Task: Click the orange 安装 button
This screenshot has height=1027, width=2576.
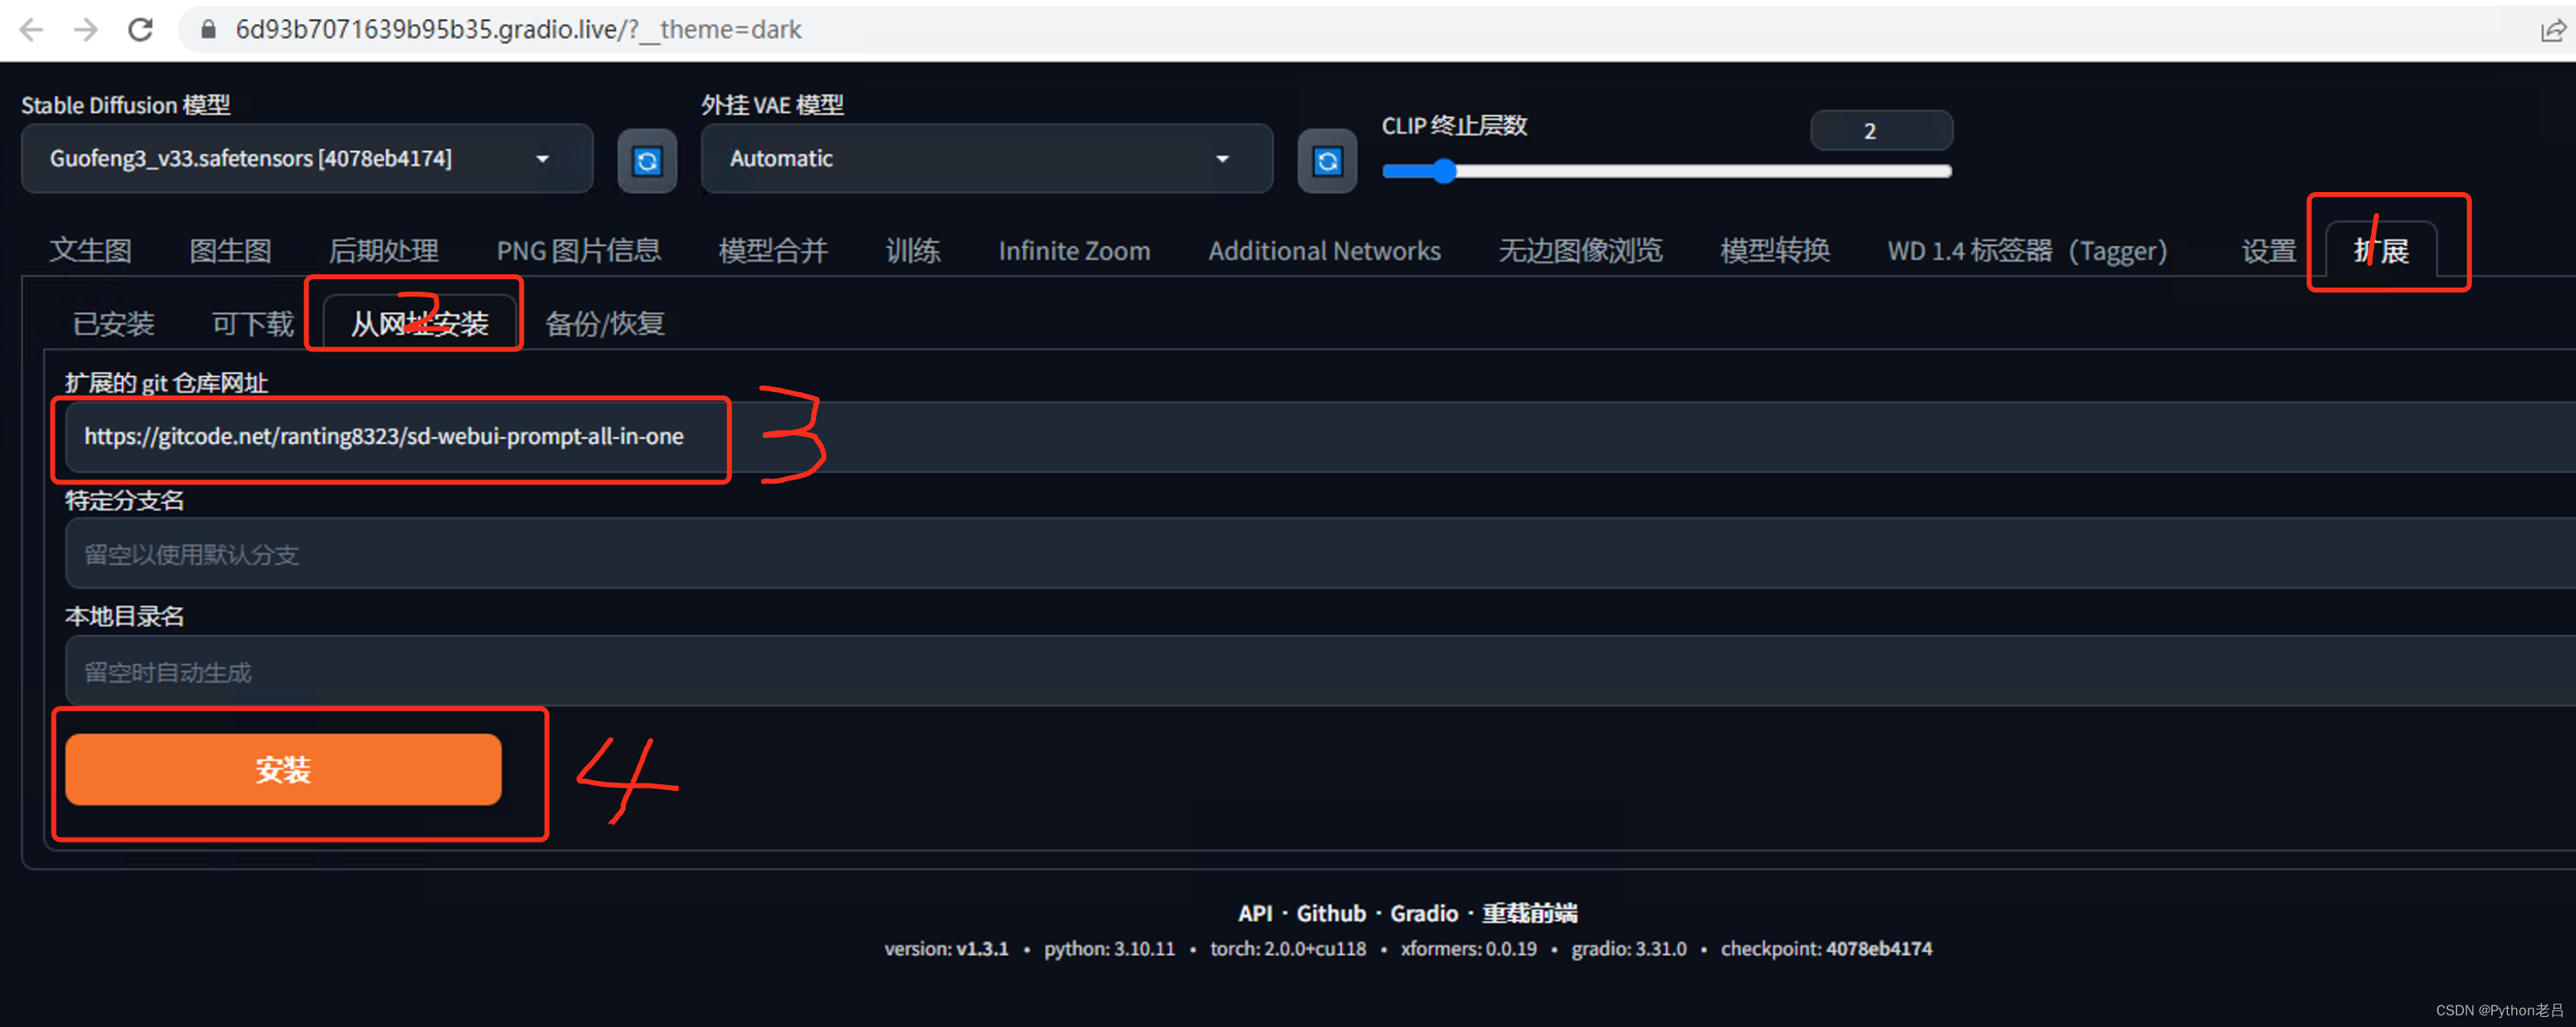Action: coord(283,769)
